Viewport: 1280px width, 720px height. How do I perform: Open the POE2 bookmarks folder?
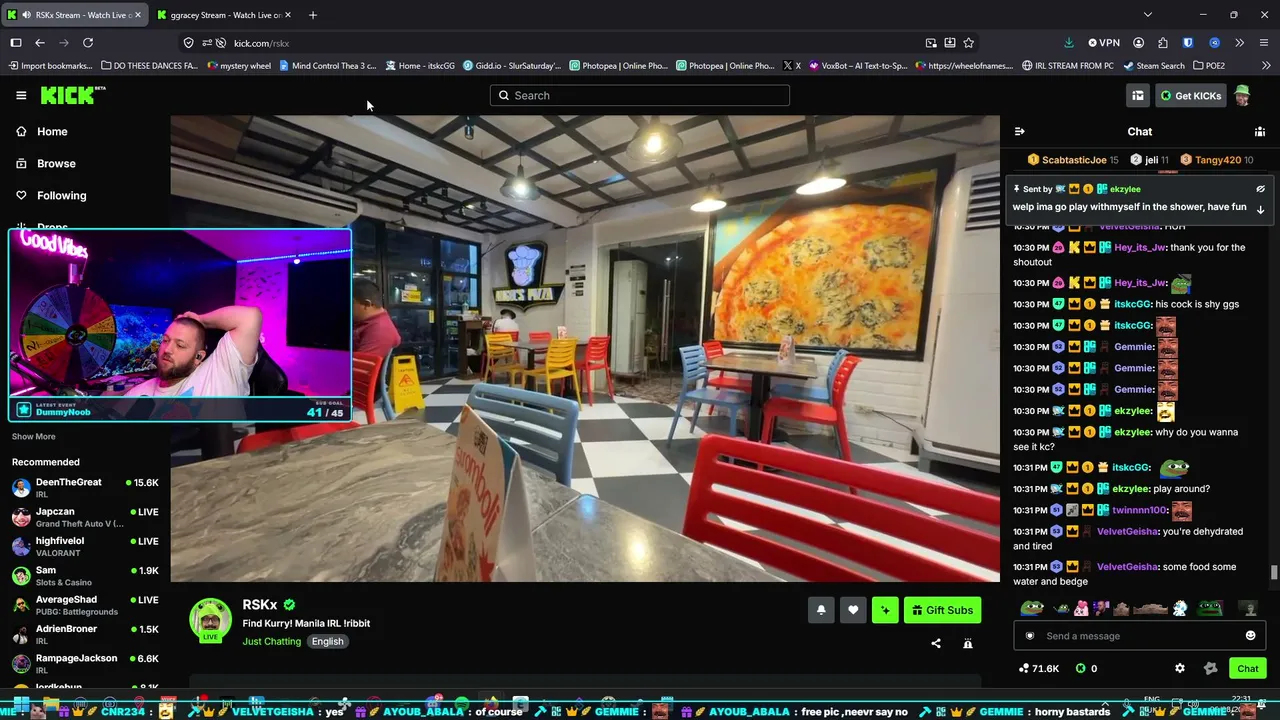(1209, 66)
